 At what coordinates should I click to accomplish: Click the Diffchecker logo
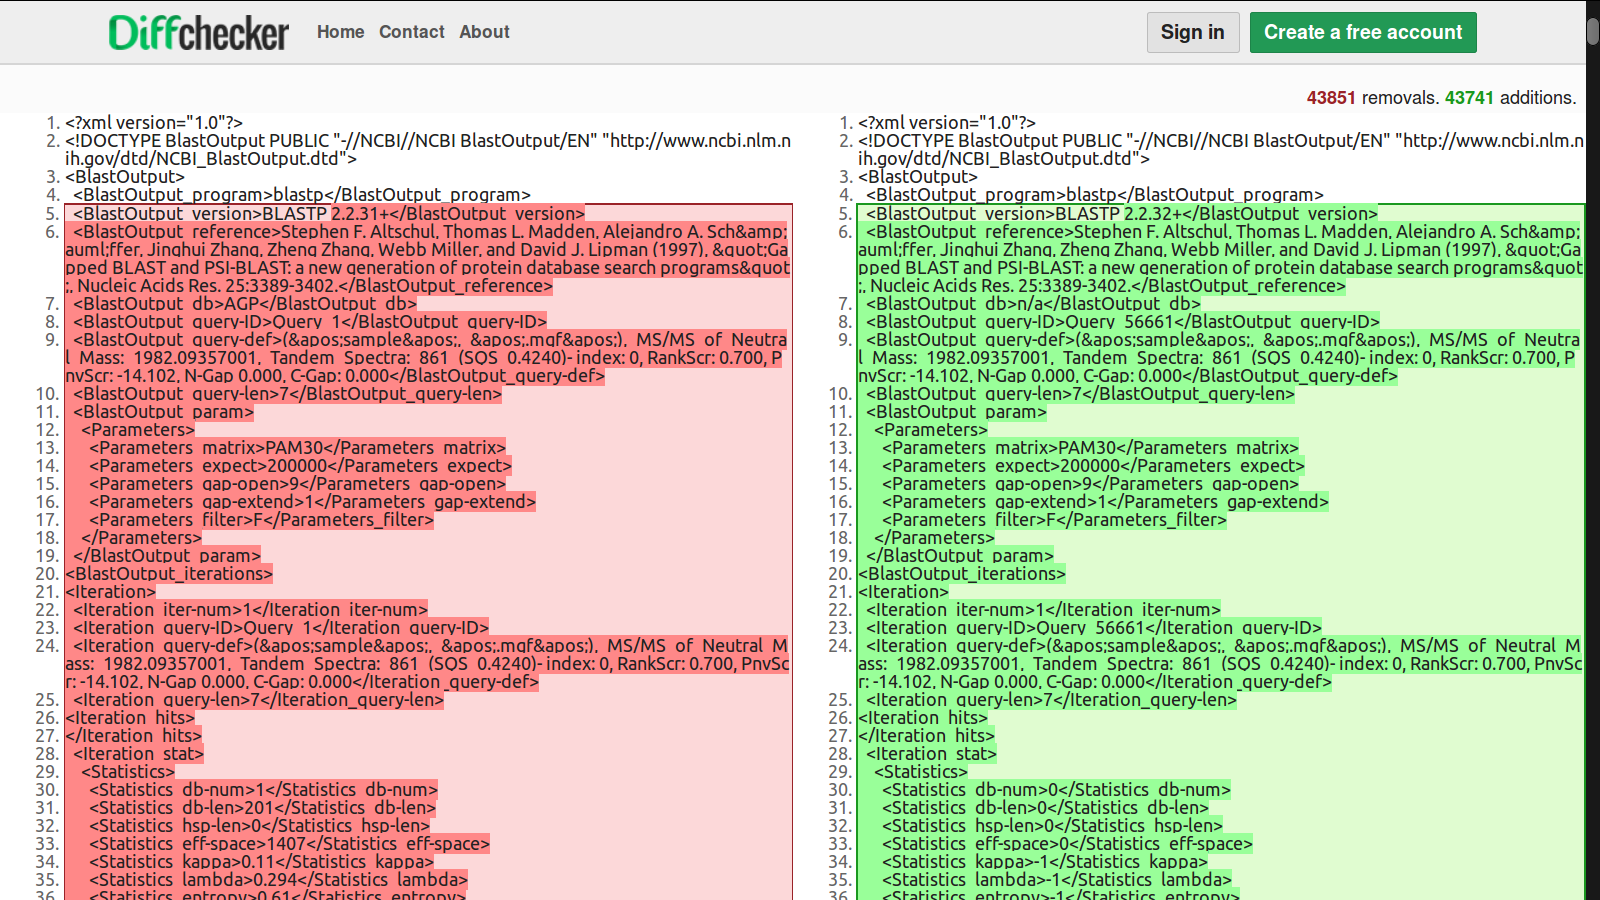pos(199,33)
